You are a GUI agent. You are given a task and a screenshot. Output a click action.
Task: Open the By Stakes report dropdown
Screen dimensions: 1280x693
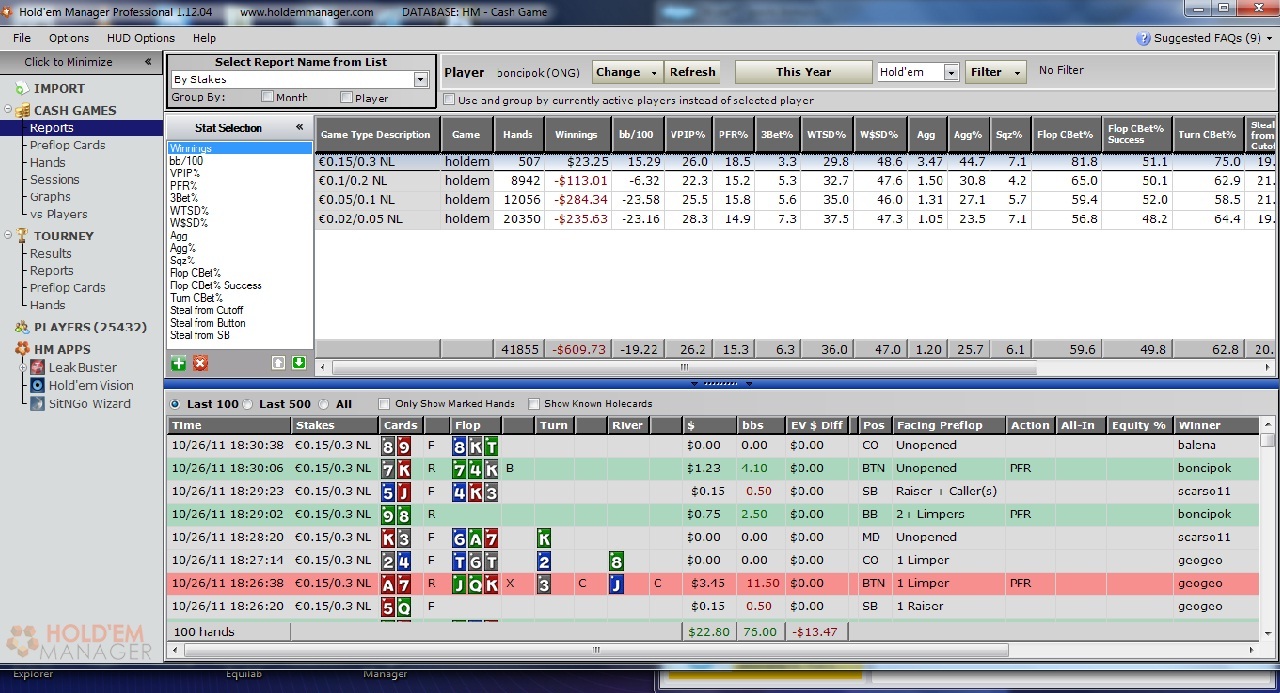pos(420,80)
